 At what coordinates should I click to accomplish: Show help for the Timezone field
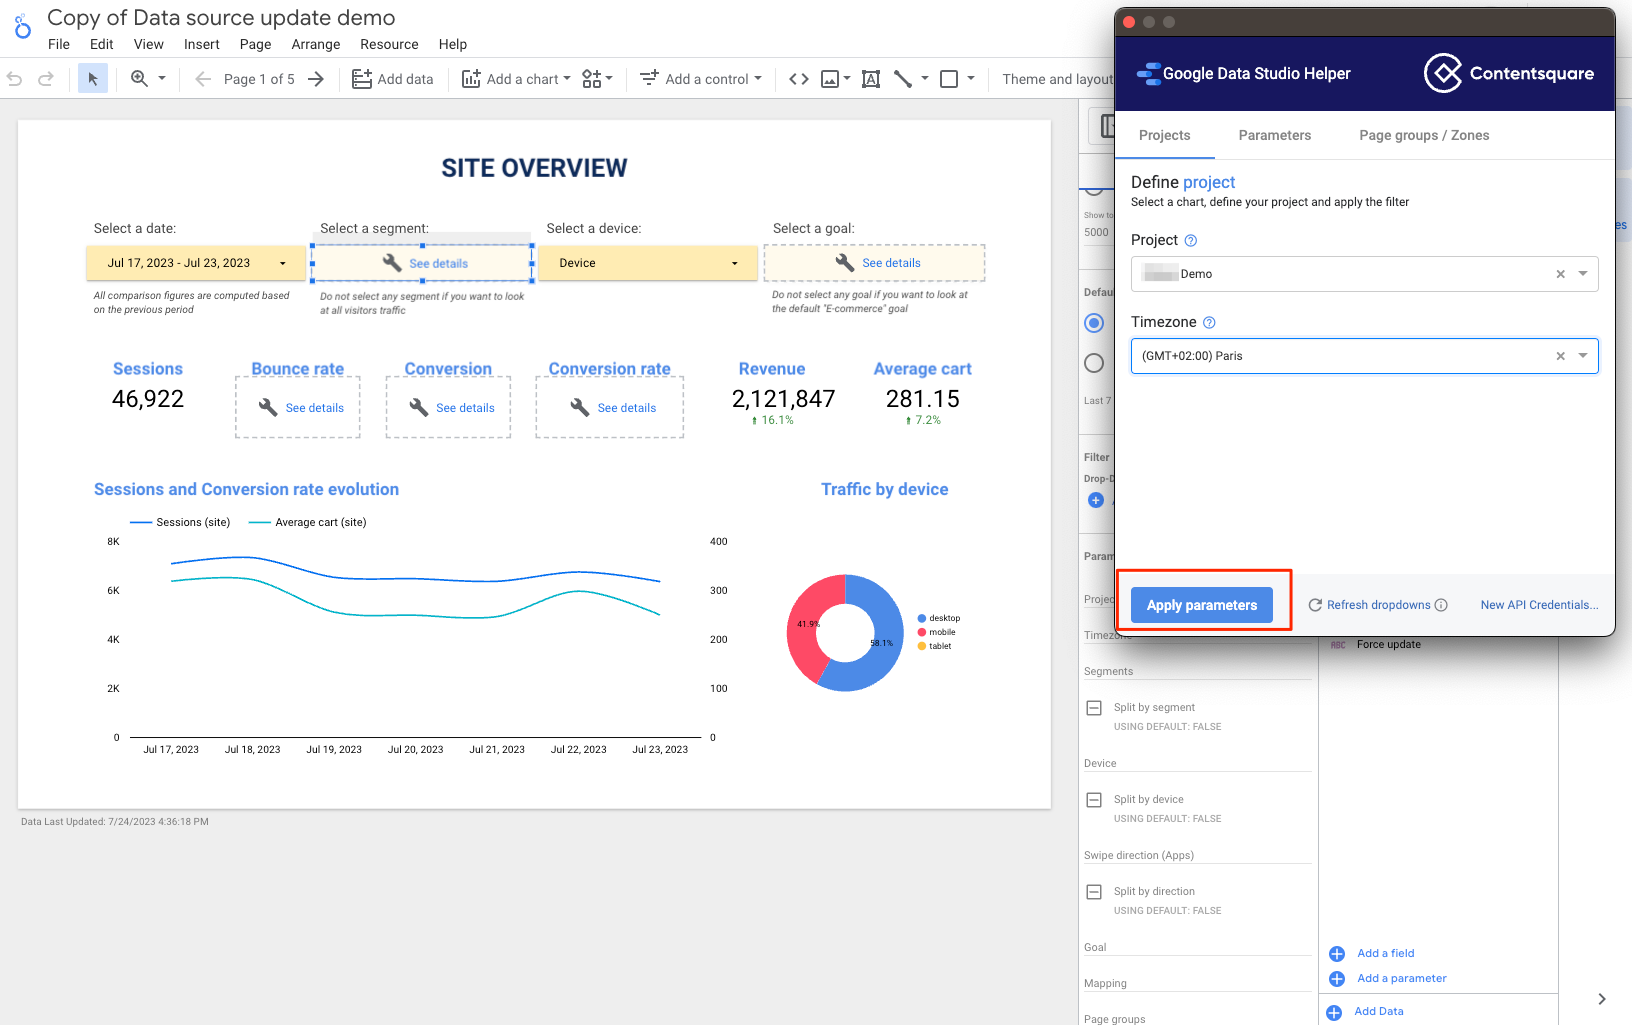point(1209,322)
